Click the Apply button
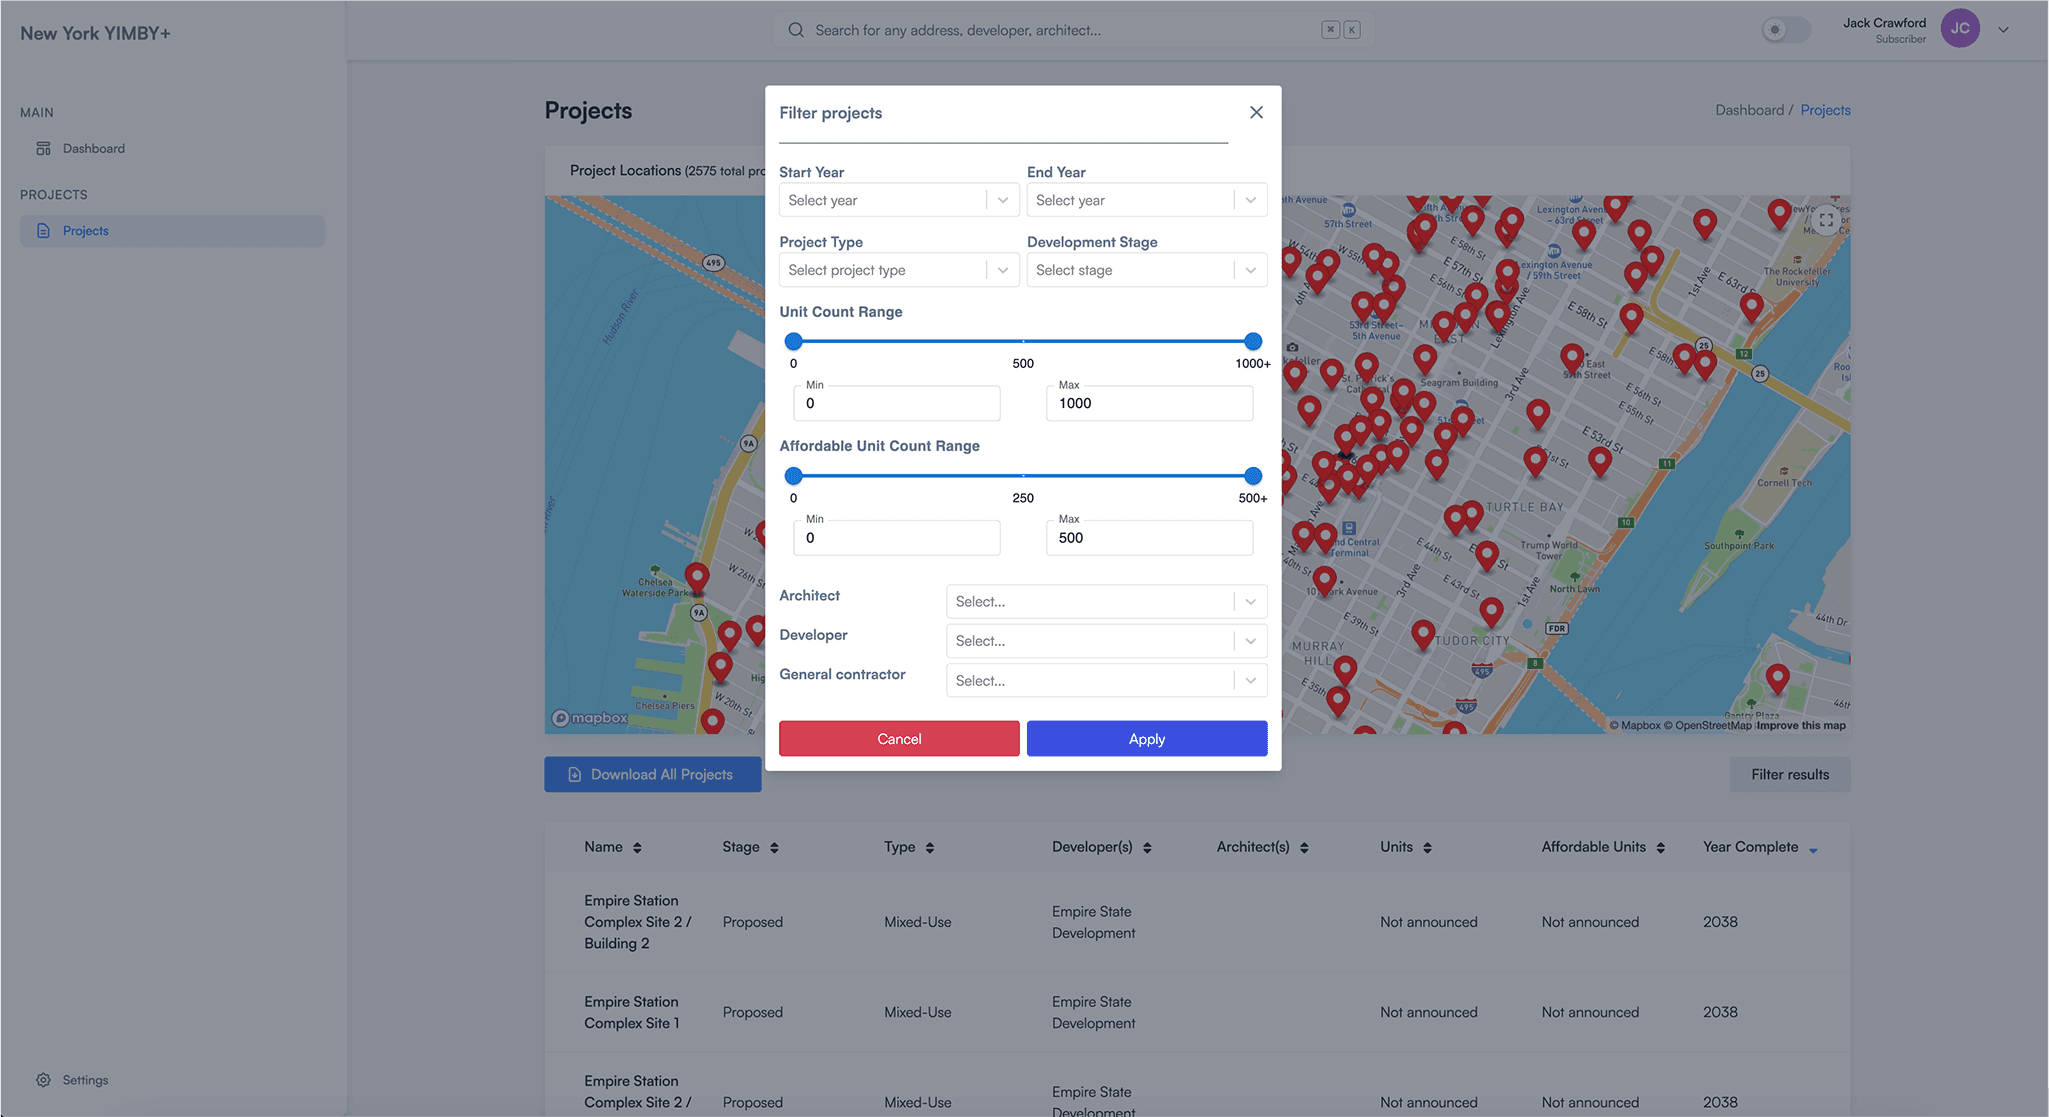The height and width of the screenshot is (1117, 2049). point(1146,738)
